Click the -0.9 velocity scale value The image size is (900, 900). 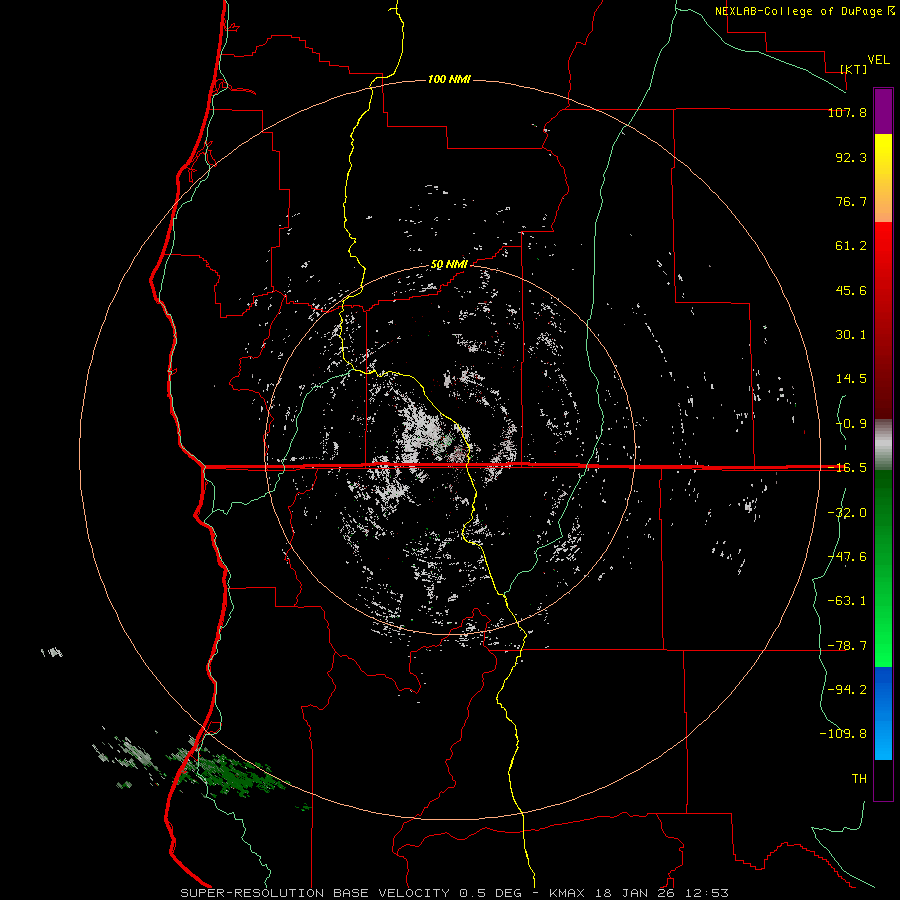(851, 424)
